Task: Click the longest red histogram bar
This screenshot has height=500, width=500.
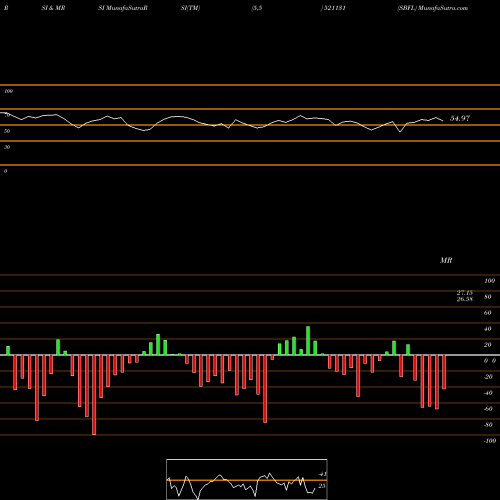Action: click(x=94, y=395)
